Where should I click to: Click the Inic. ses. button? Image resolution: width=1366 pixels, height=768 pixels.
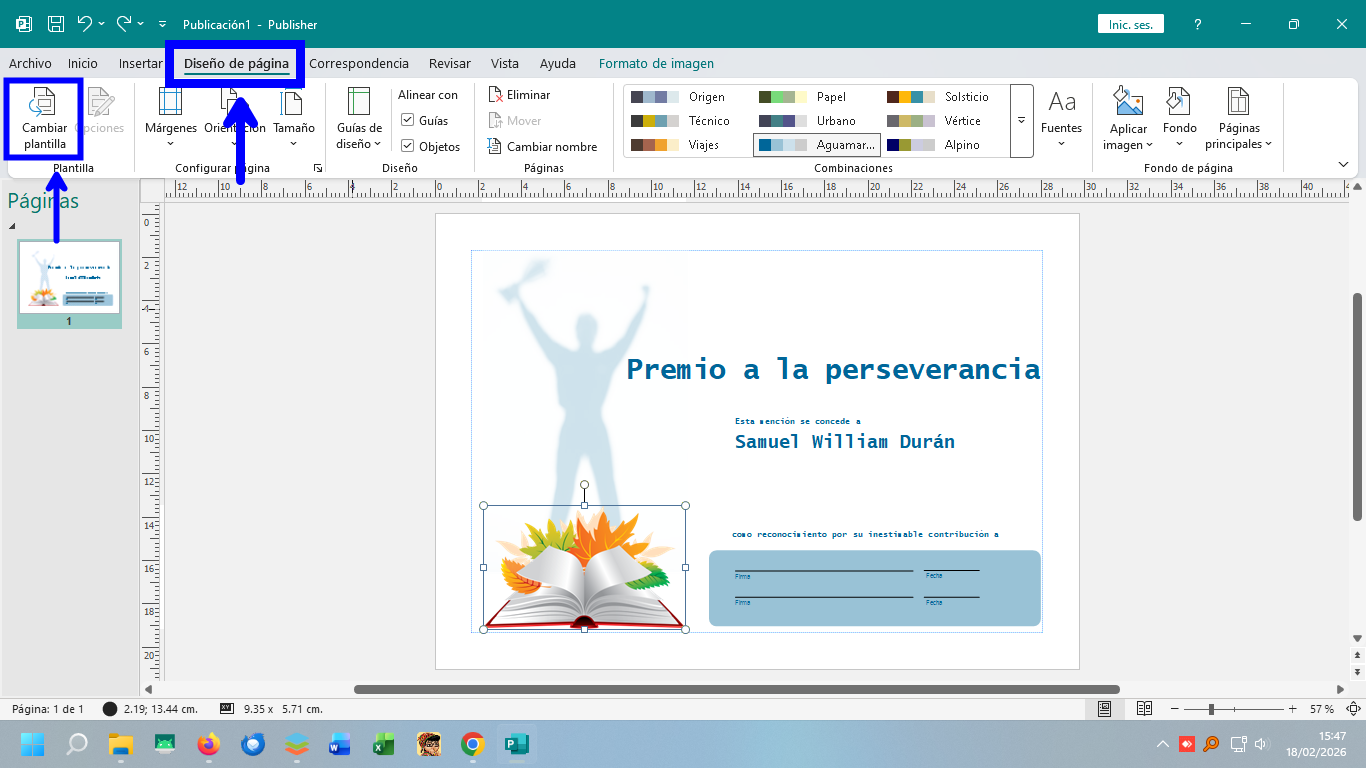tap(1130, 24)
